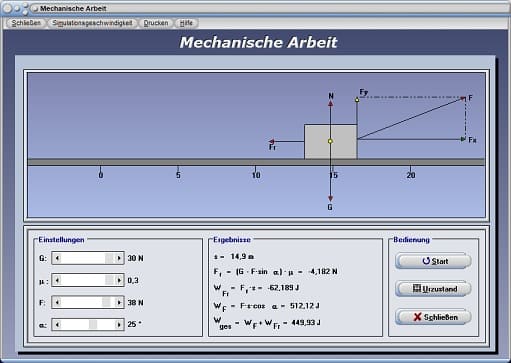Reset simulation with the Urzustand button
The height and width of the screenshot is (363, 511).
point(433,289)
